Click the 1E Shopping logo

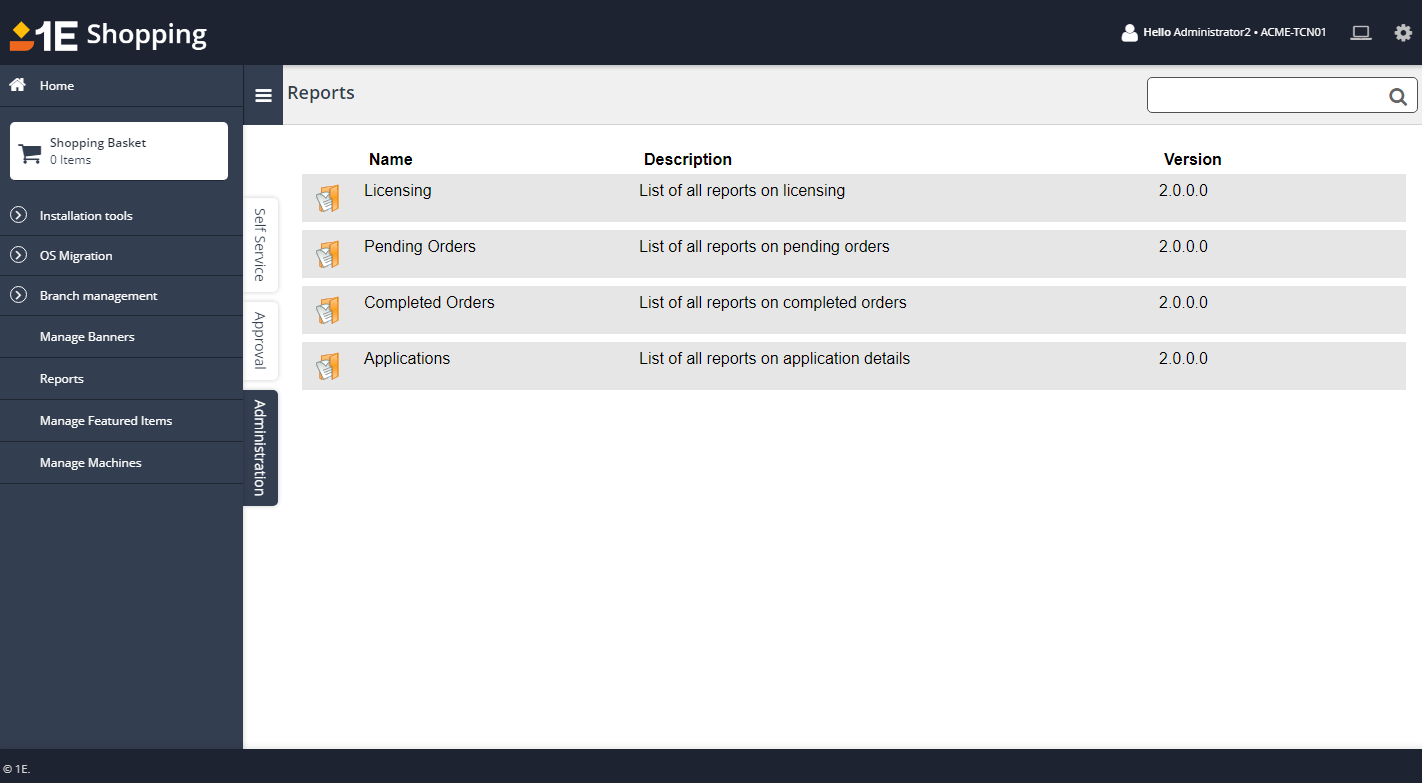(108, 34)
